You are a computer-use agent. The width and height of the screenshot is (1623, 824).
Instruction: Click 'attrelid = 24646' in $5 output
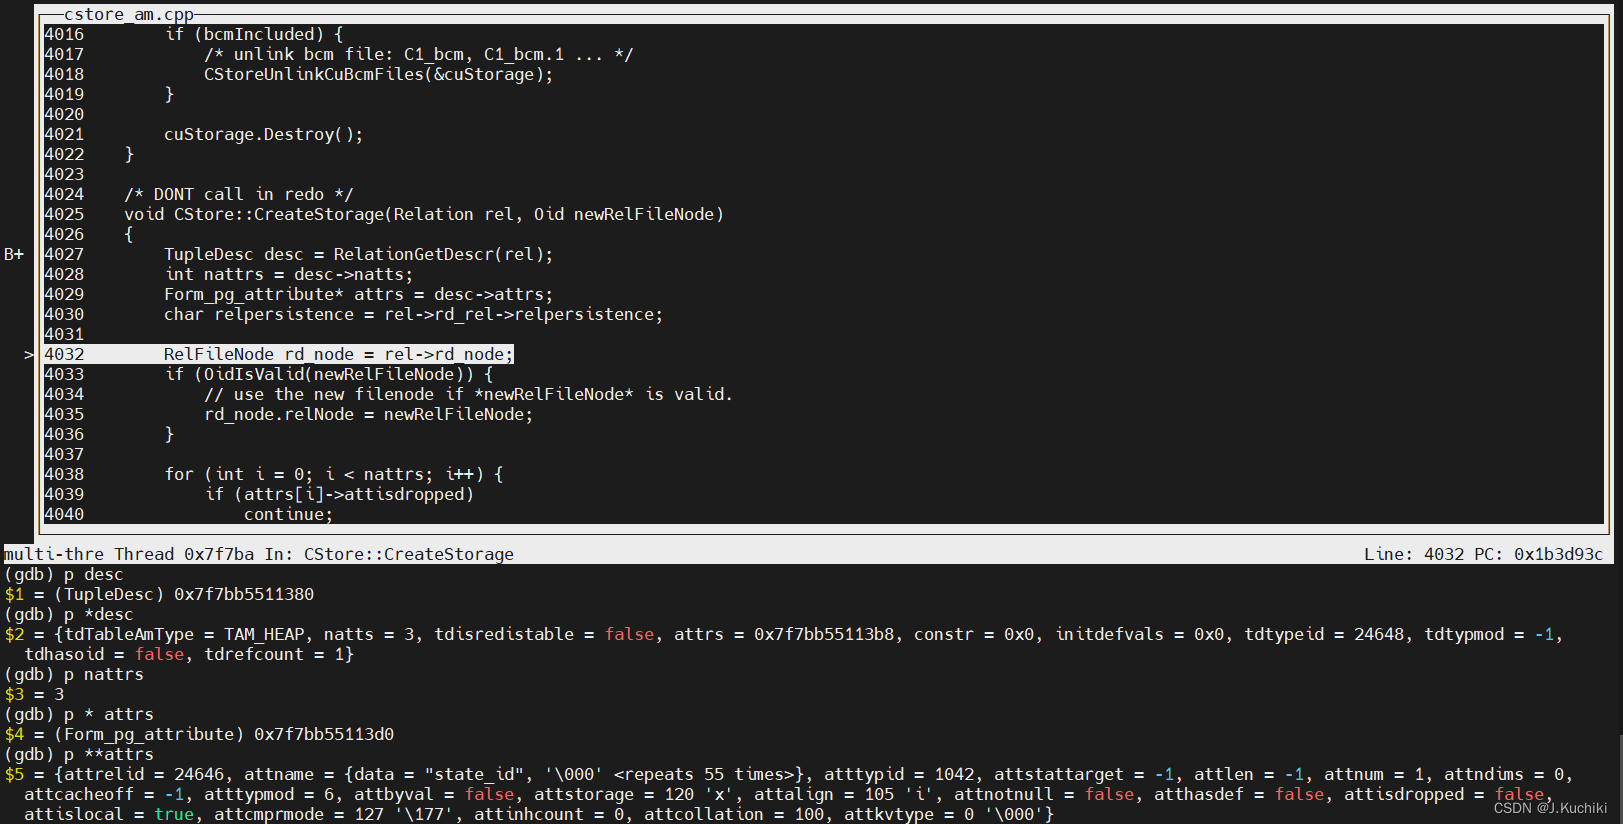click(x=144, y=774)
